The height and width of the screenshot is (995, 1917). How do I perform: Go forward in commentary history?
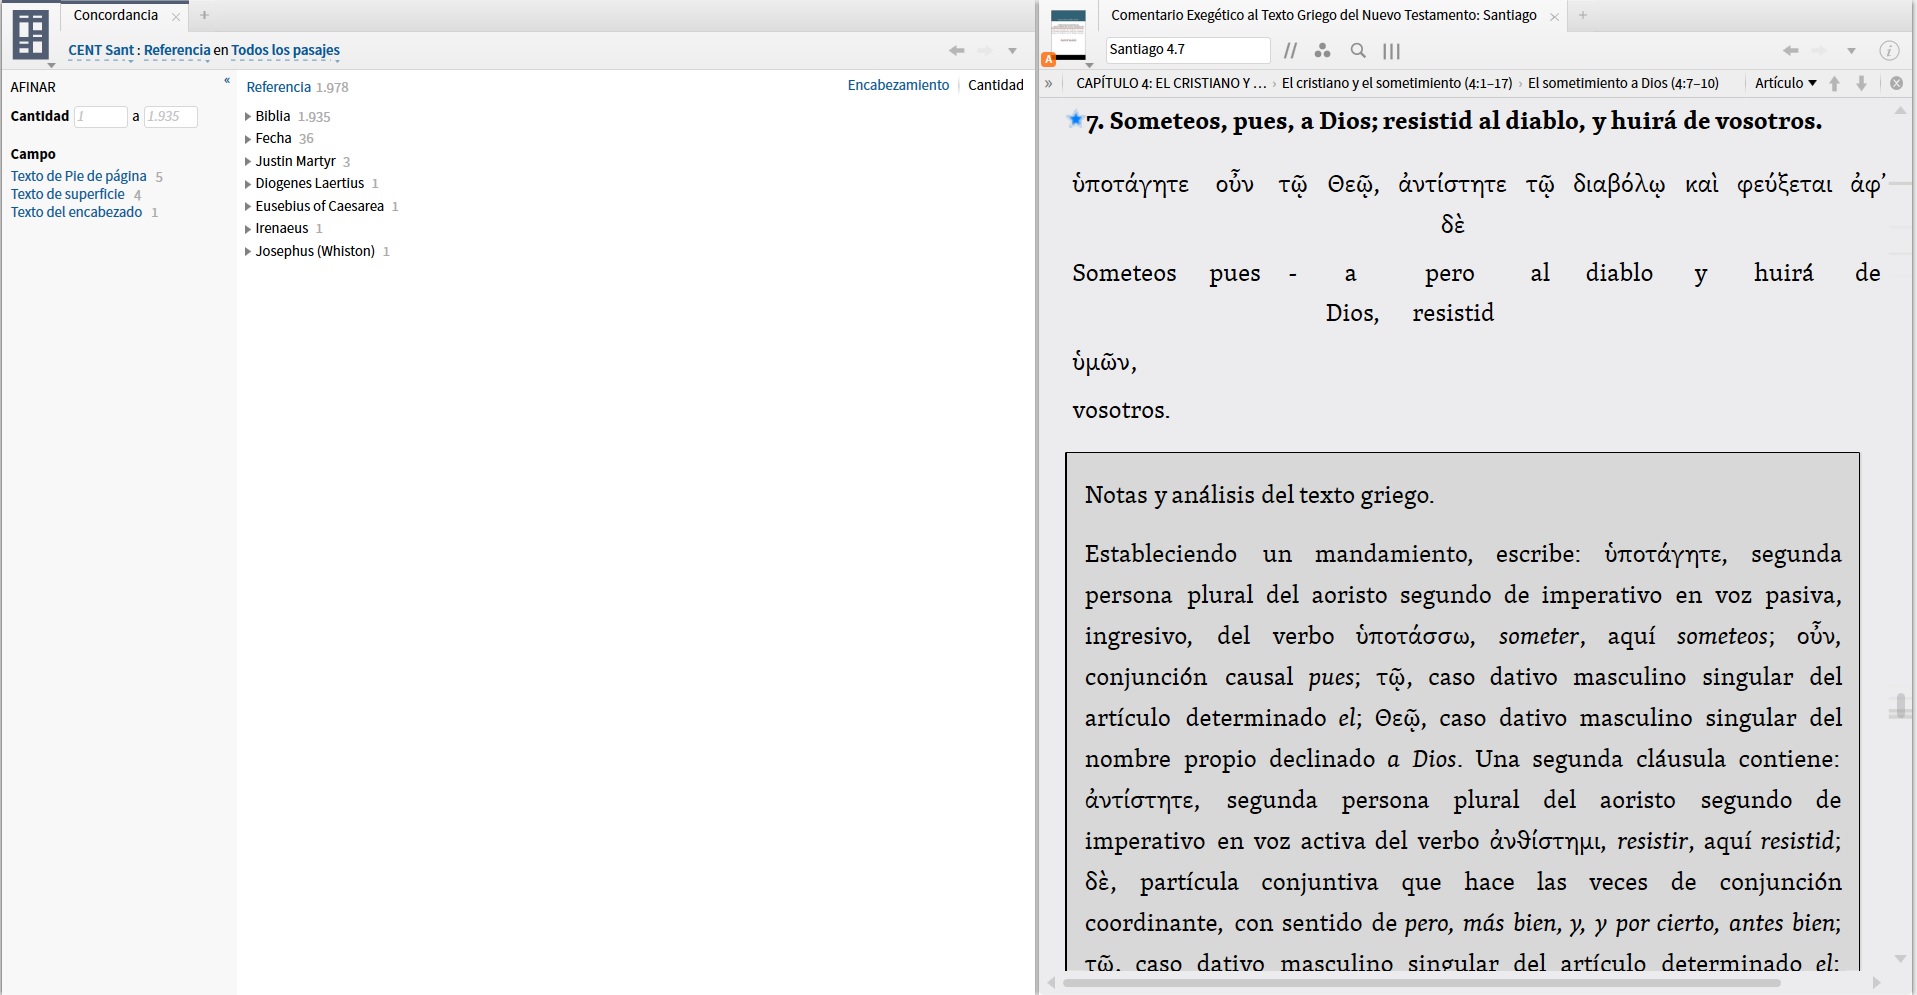pos(1819,50)
